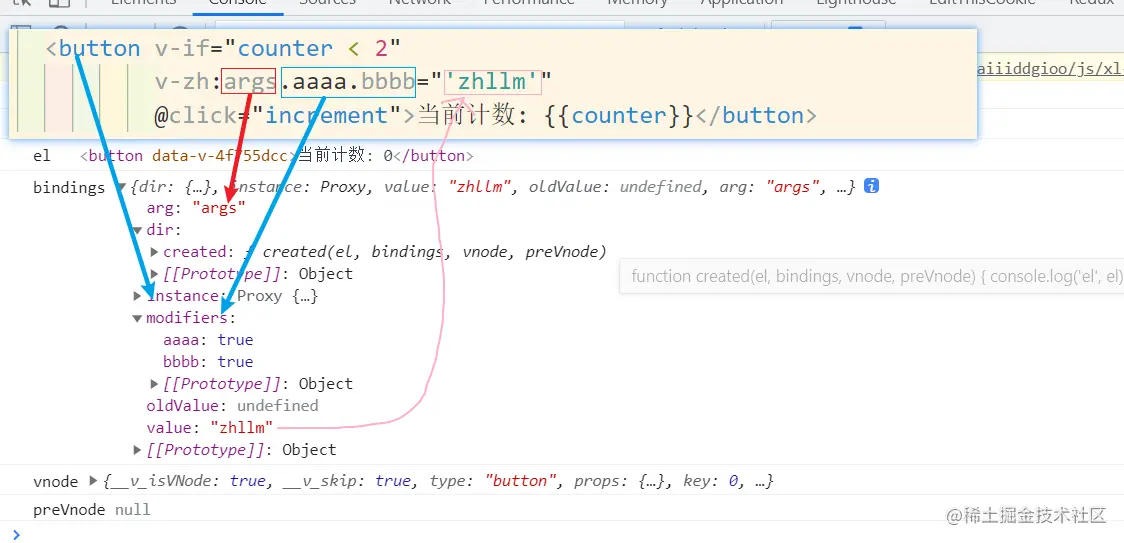1124x543 pixels.
Task: Collapse the modifiers property
Action: coord(137,318)
